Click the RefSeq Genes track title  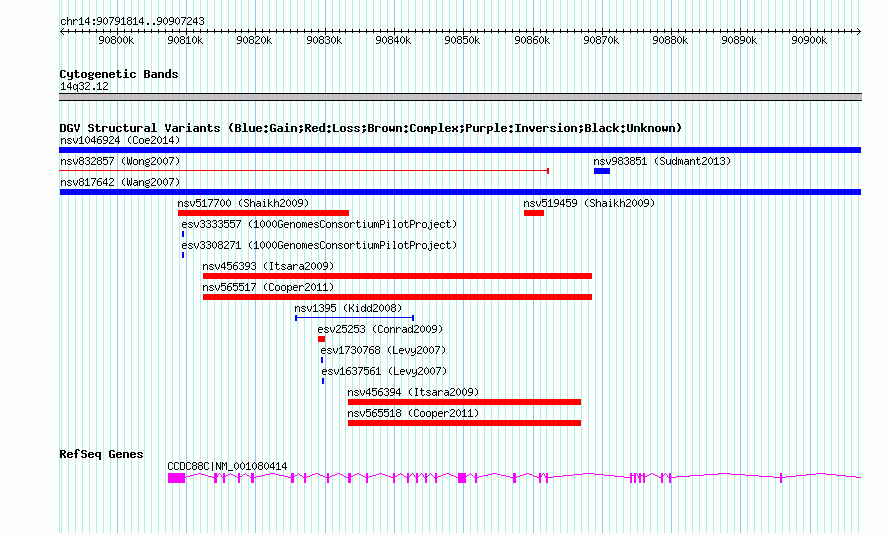click(x=101, y=454)
